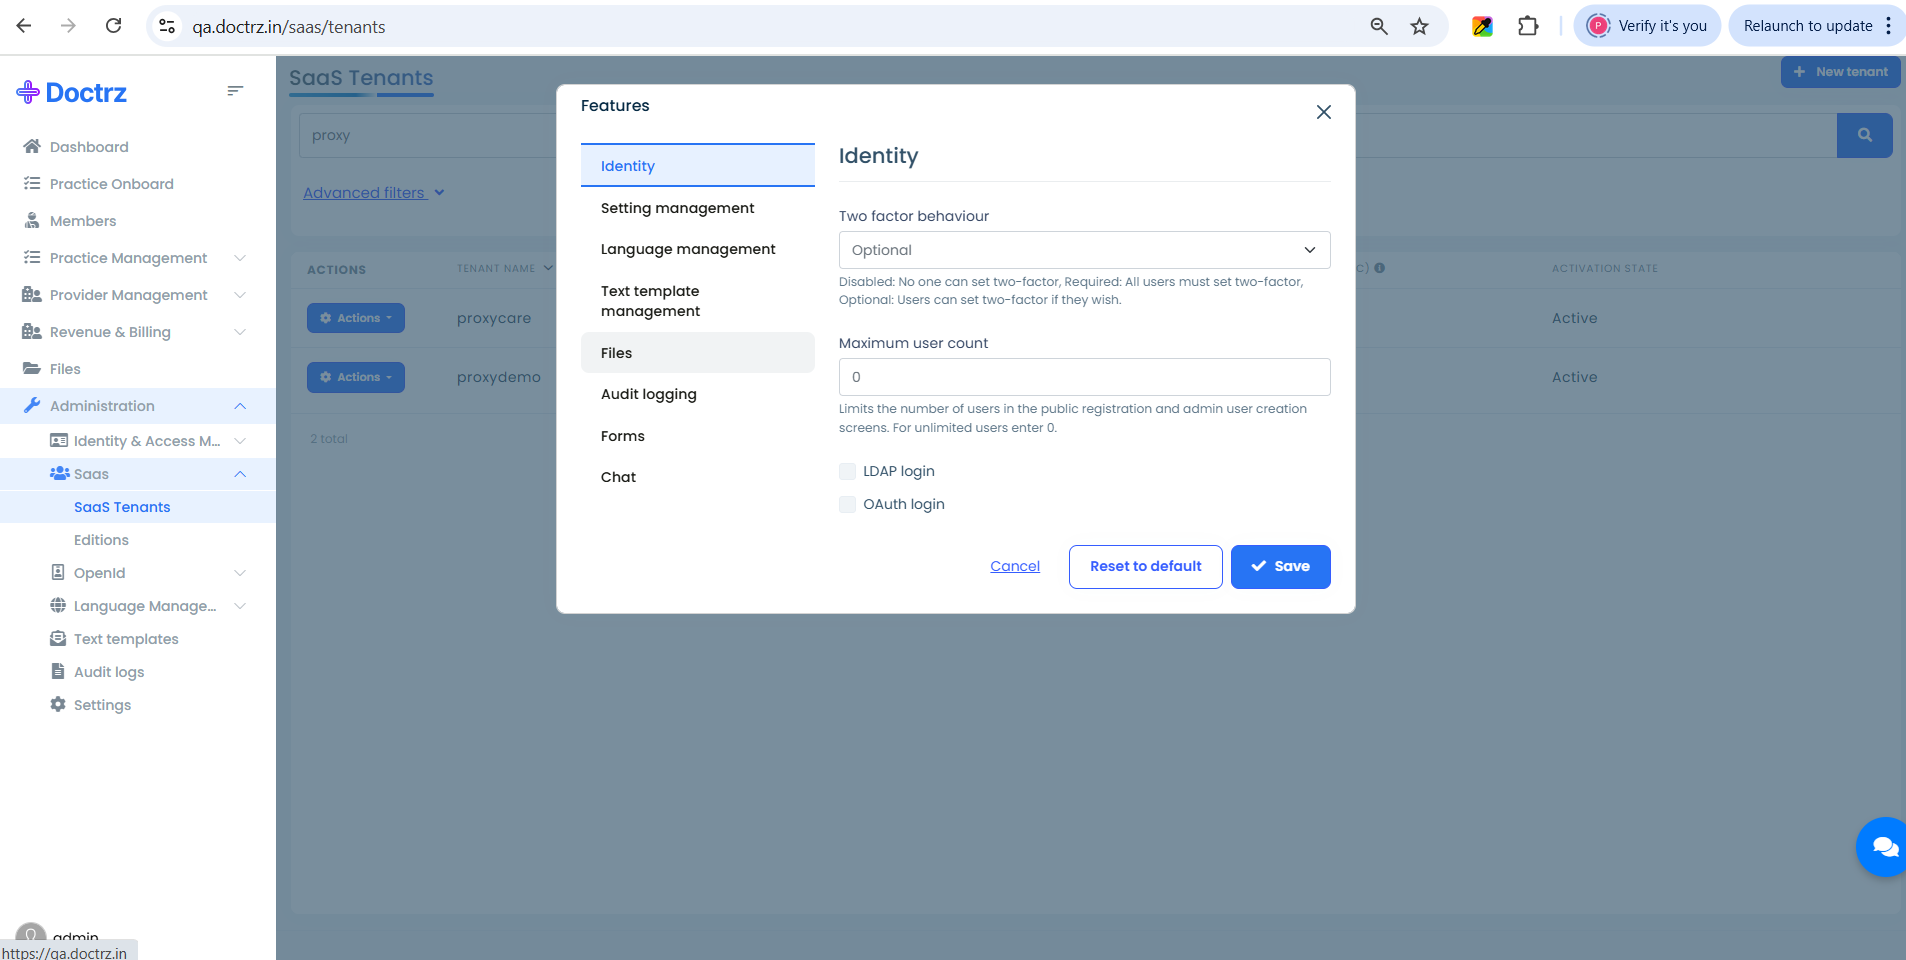Expand Revenue & Billing menu
Viewport: 1906px width, 960px height.
click(x=240, y=332)
